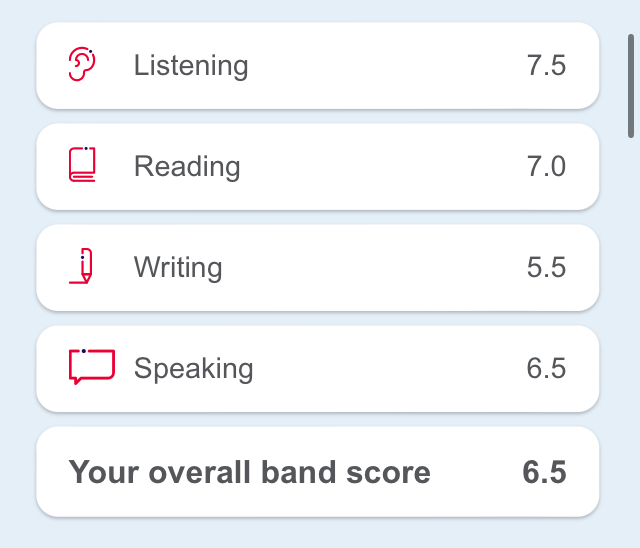Viewport: 640px width, 548px height.
Task: Click the 5.5 Writing score value
Action: click(x=546, y=267)
